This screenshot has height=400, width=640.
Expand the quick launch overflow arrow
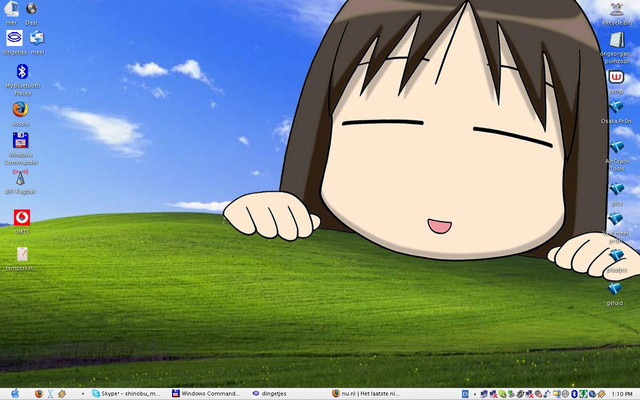[83, 394]
